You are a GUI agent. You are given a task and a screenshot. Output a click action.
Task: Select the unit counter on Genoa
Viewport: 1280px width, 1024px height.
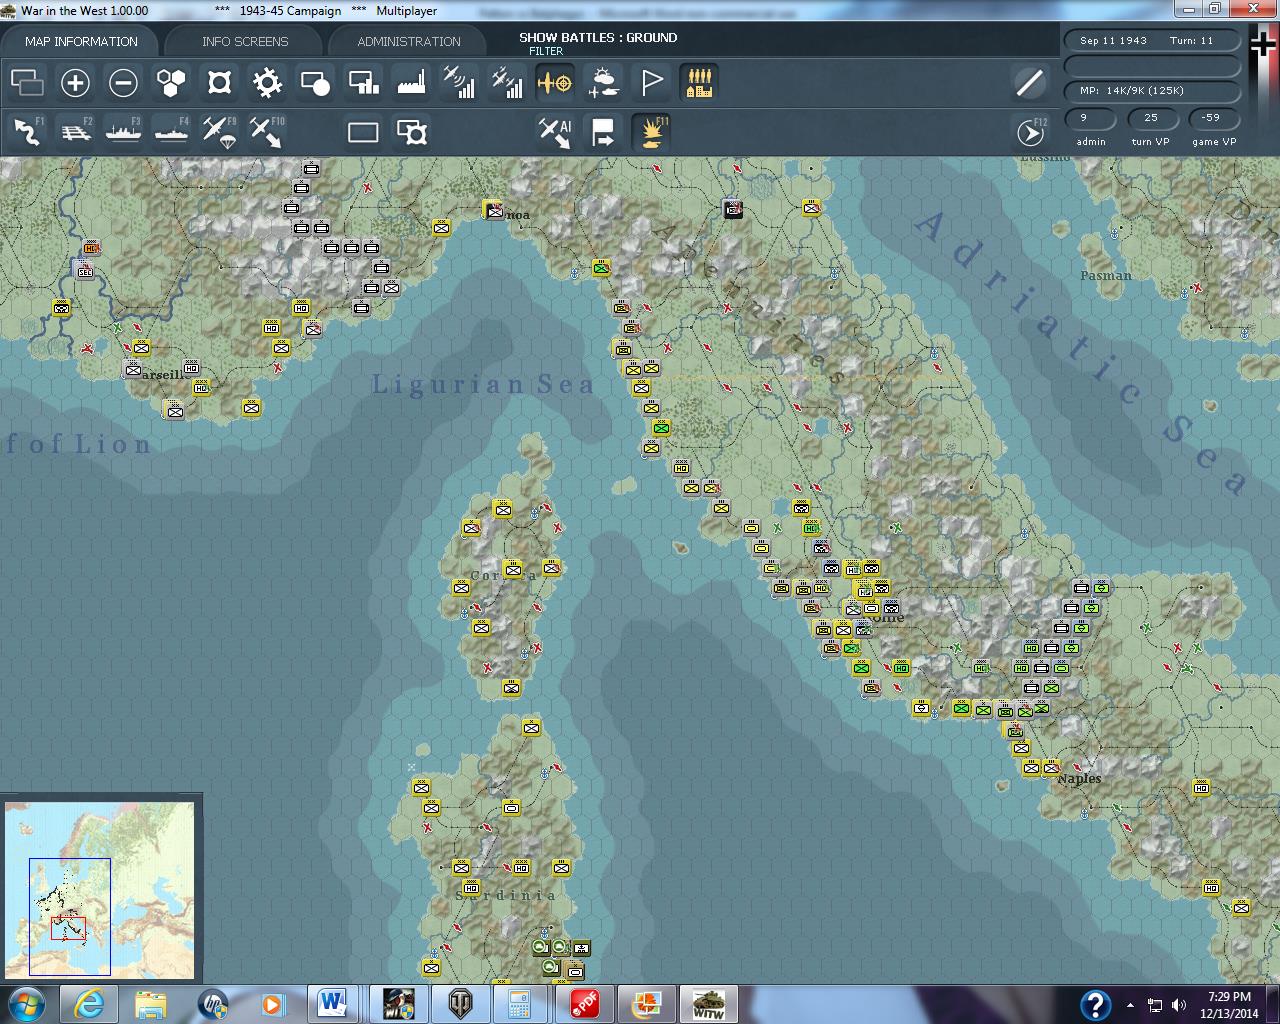(x=493, y=209)
